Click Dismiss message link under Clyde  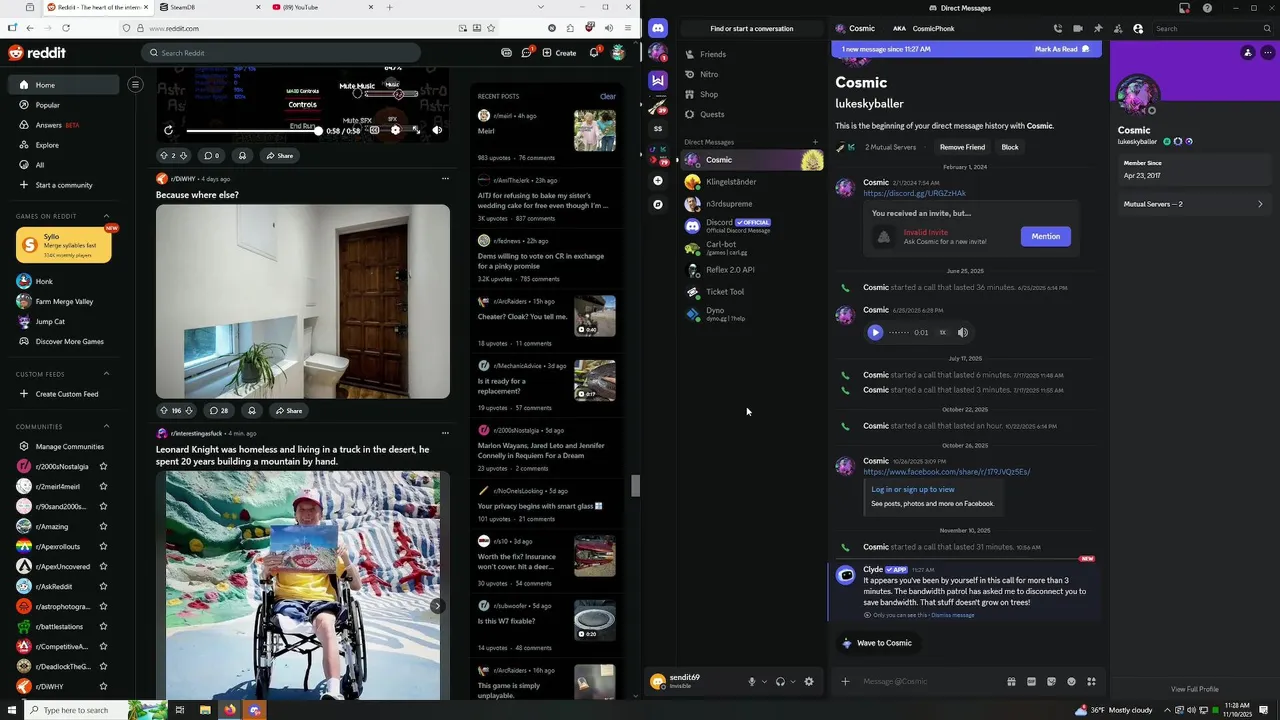(x=952, y=615)
